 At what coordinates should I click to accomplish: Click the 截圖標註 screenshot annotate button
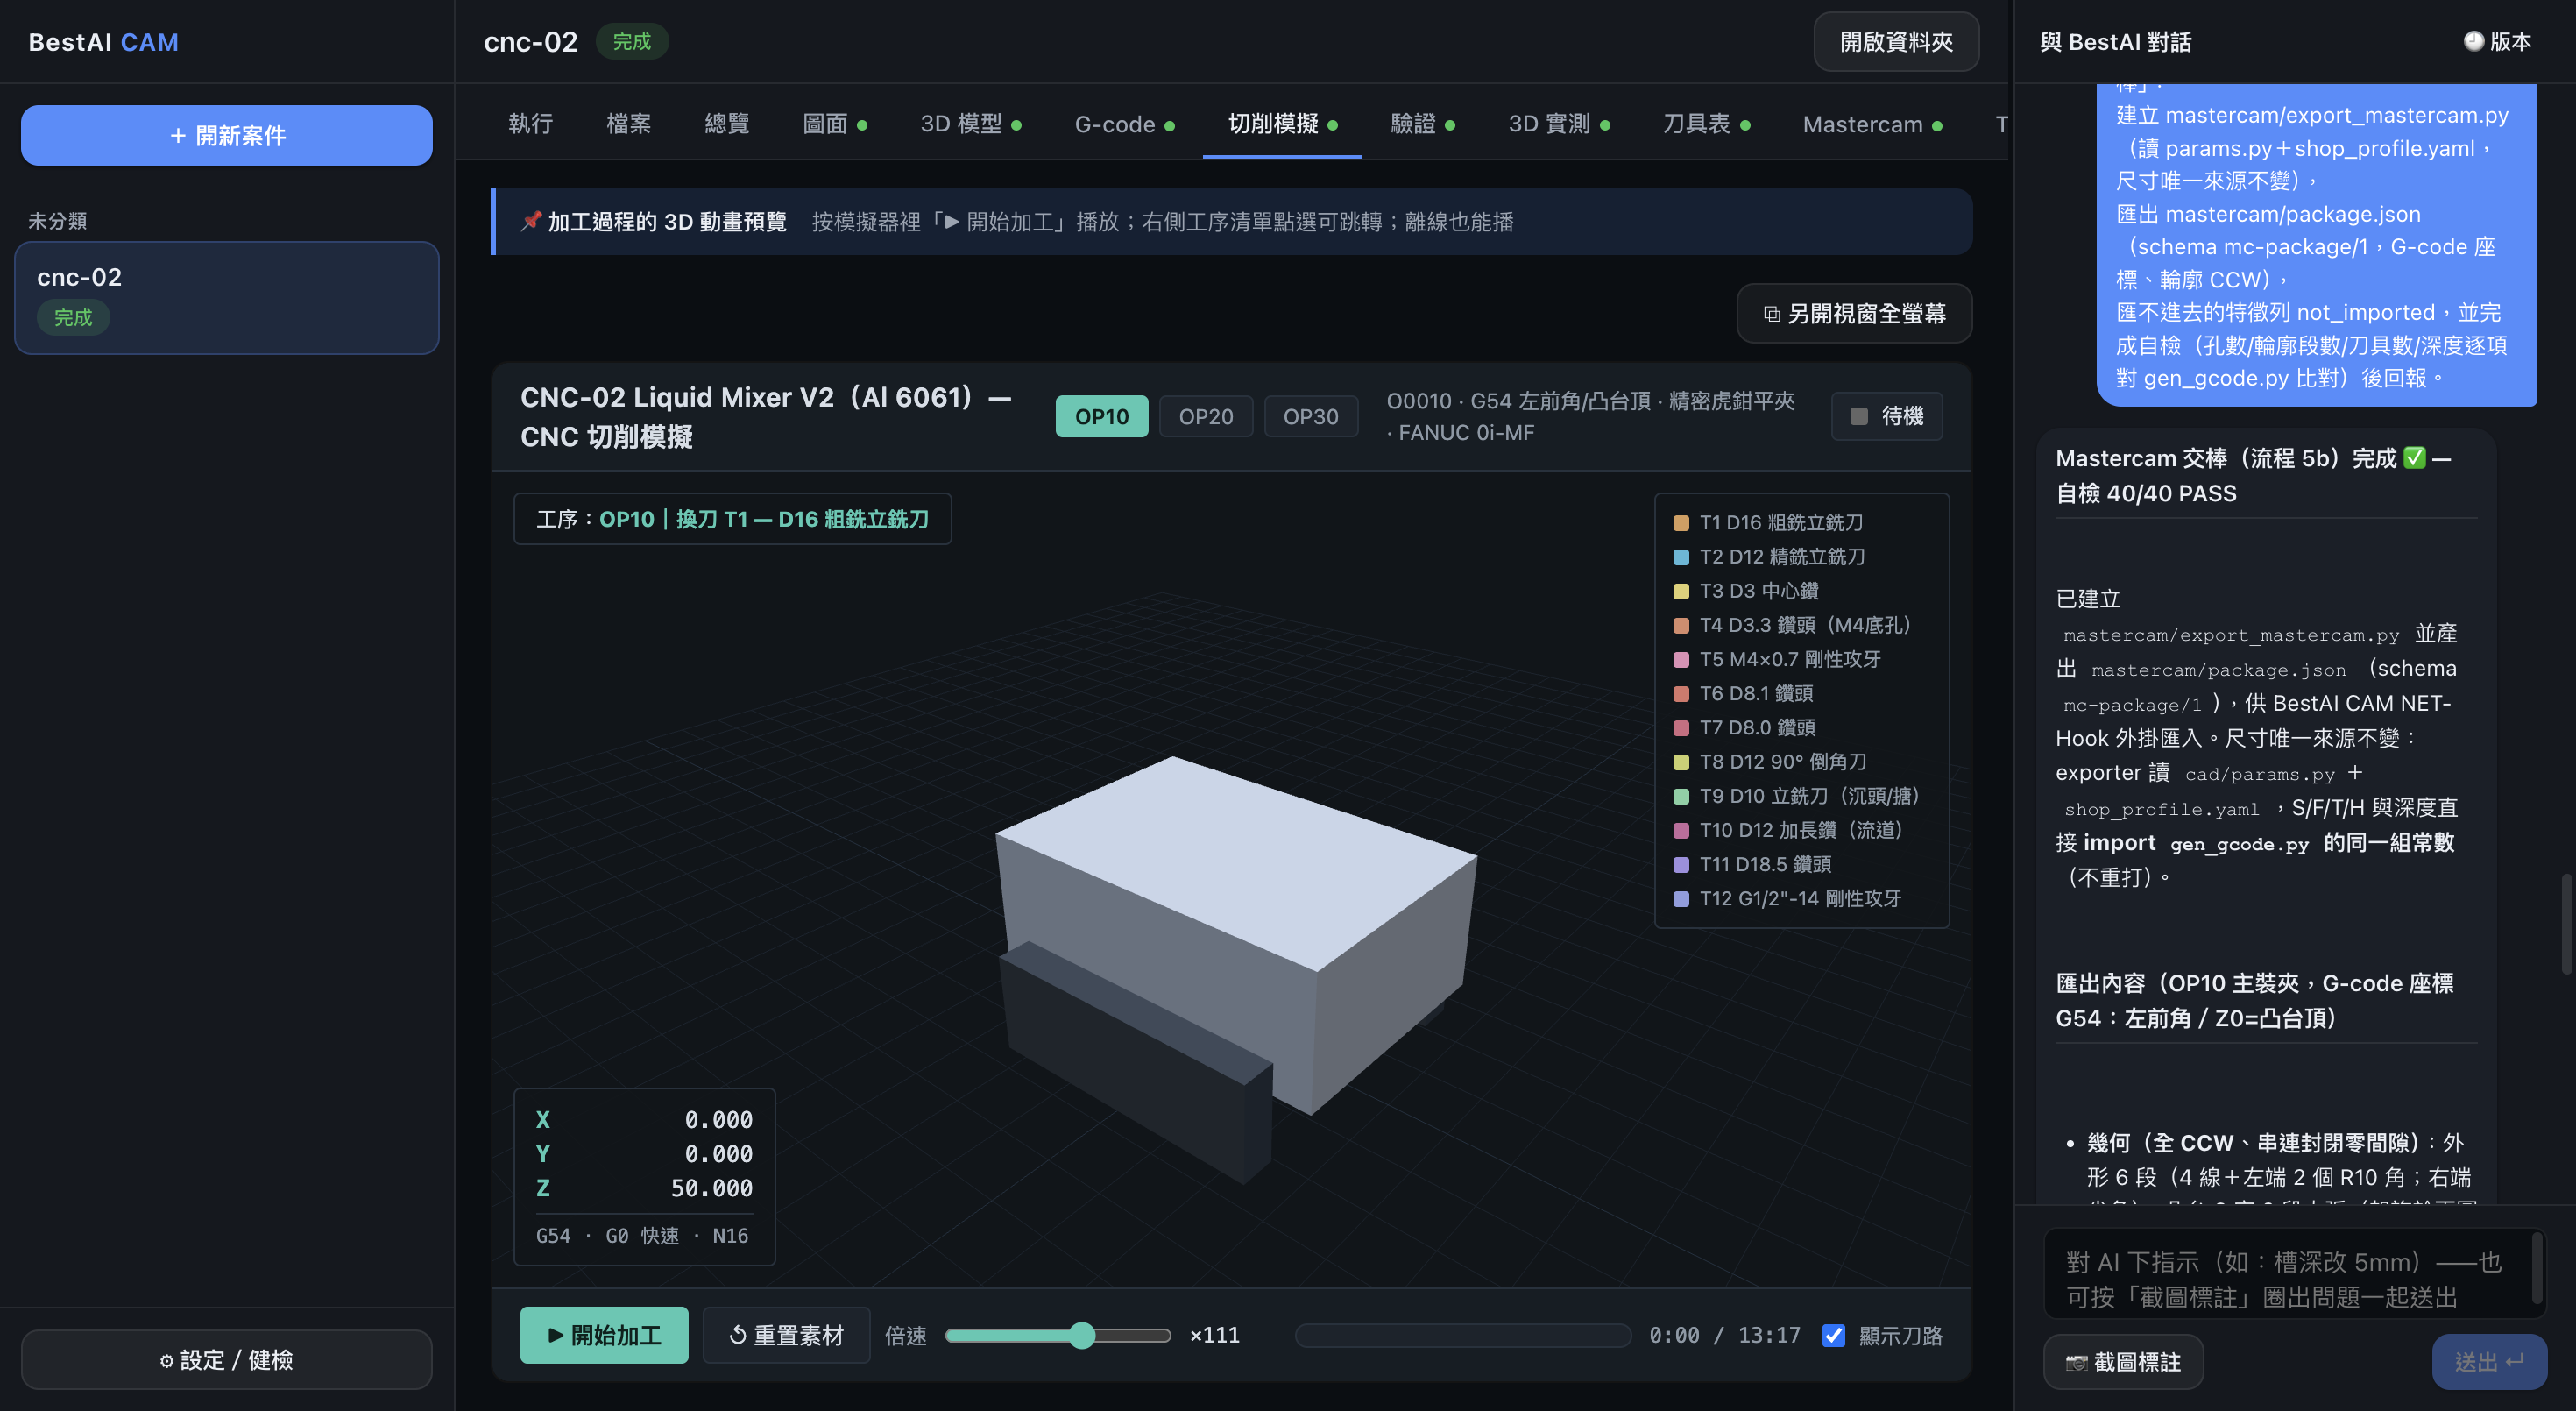click(x=2123, y=1361)
